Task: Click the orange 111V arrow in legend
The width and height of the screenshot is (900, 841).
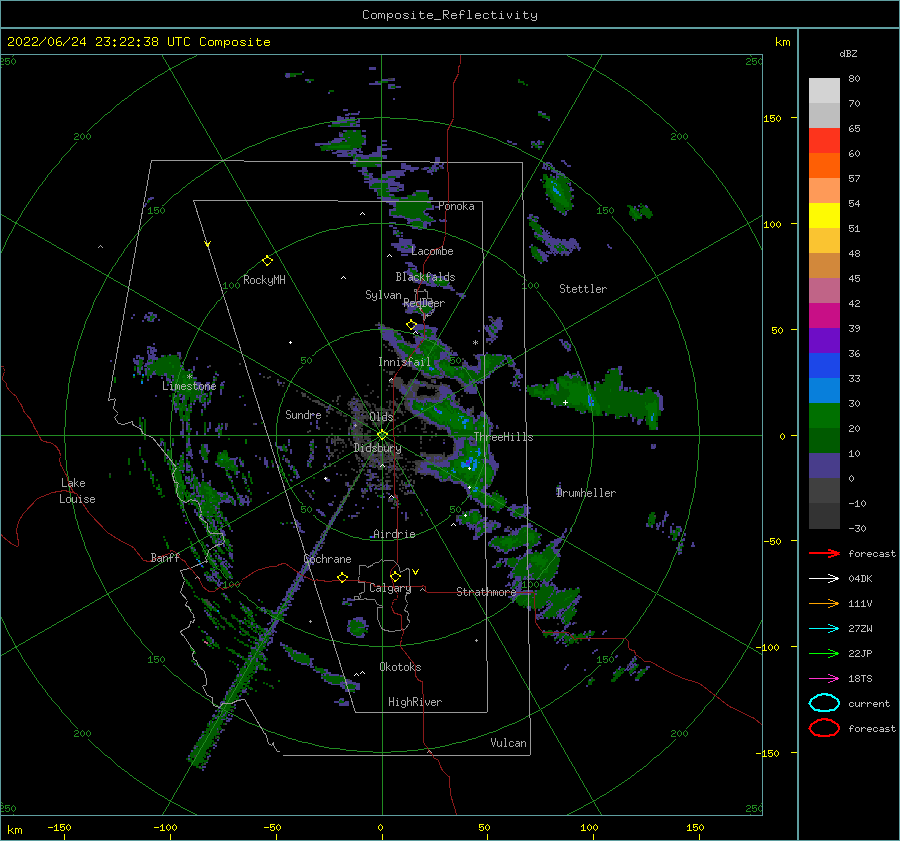Action: [x=824, y=603]
